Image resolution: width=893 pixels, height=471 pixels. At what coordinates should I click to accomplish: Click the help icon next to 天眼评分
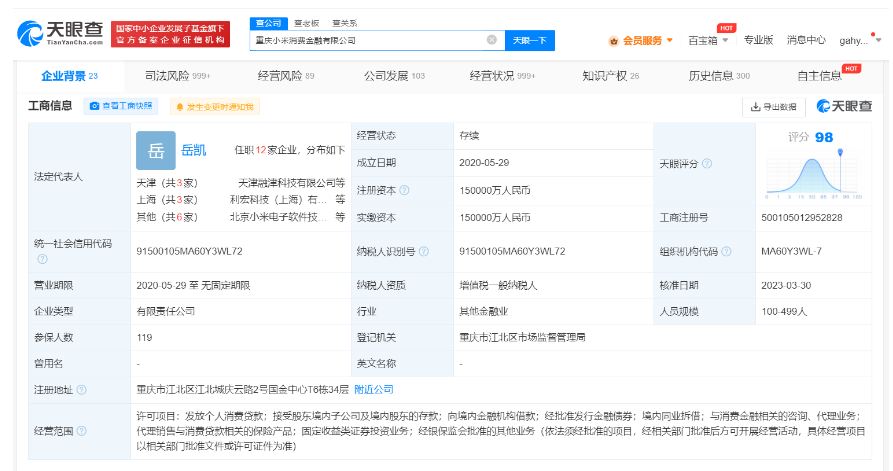(x=707, y=164)
